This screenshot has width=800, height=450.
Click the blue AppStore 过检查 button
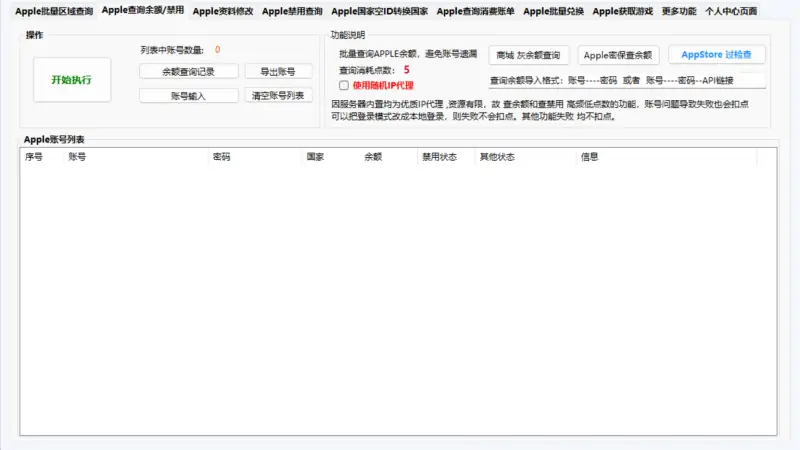tap(716, 55)
